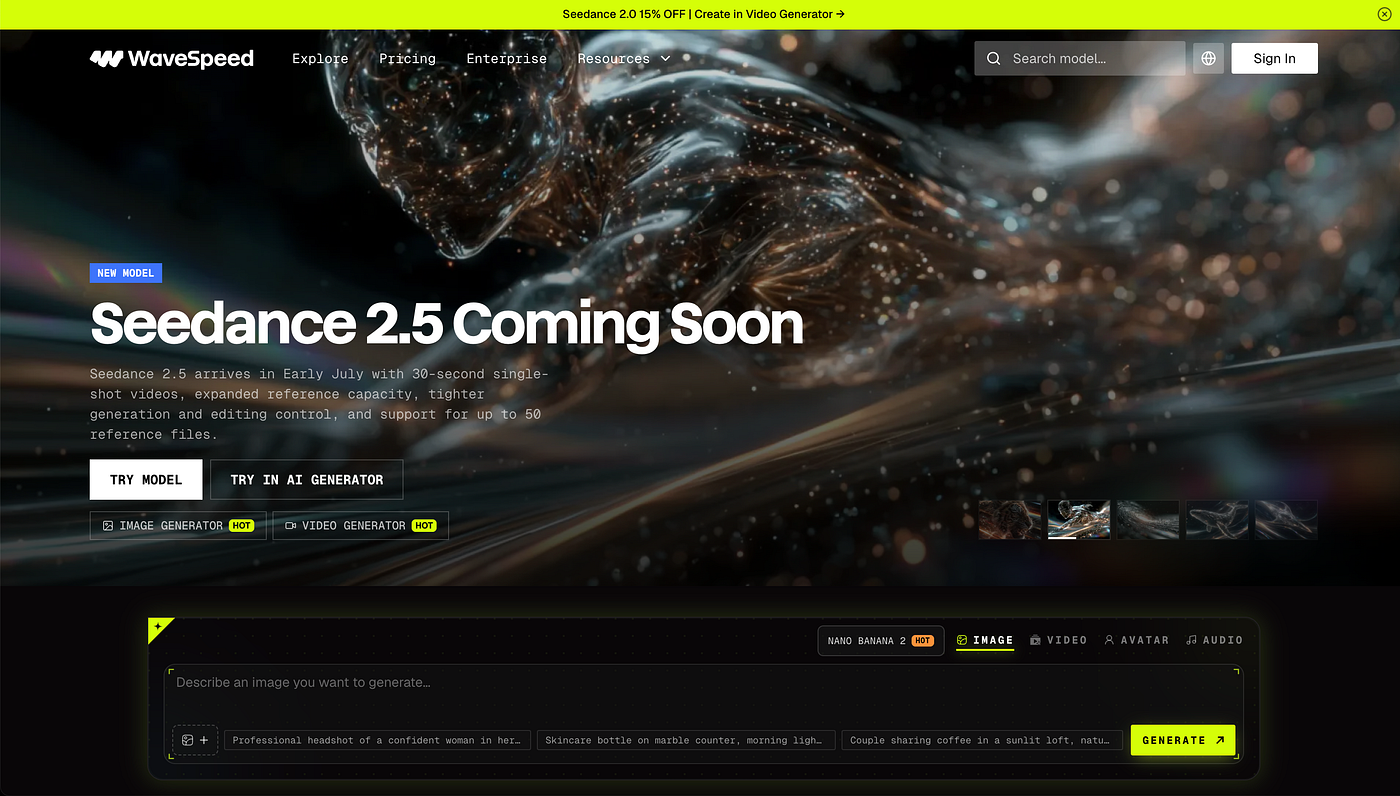Switch to the AVATAR tab
This screenshot has height=796, width=1400.
click(x=1137, y=640)
